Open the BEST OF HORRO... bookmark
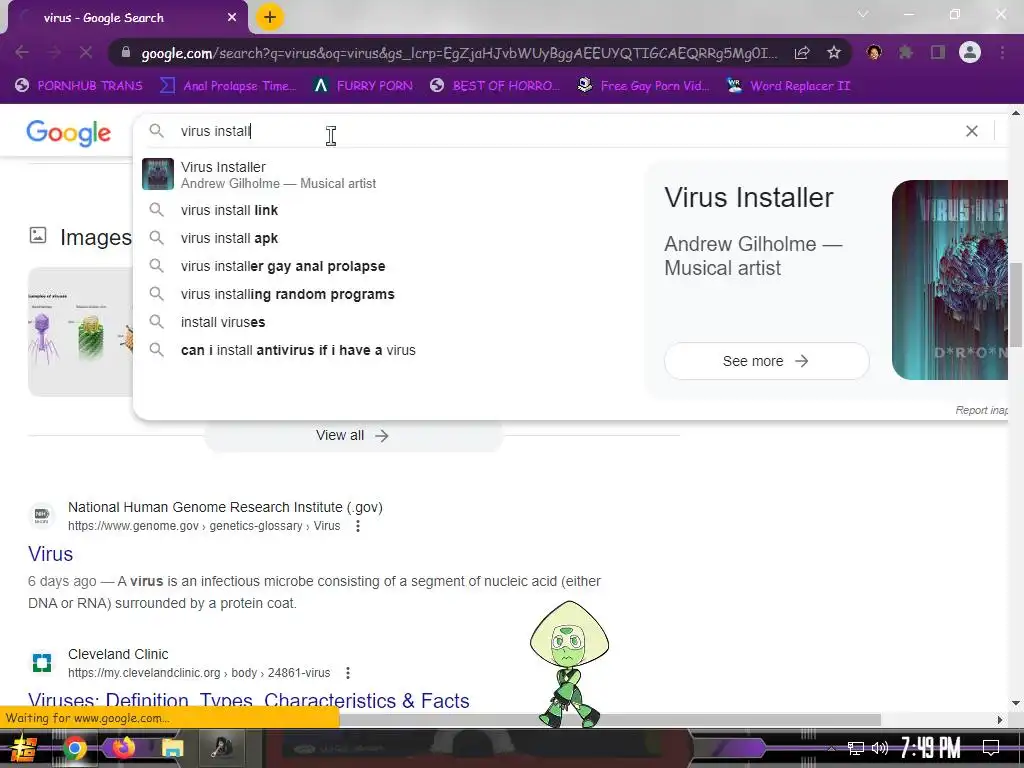The height and width of the screenshot is (768, 1024). click(x=494, y=86)
